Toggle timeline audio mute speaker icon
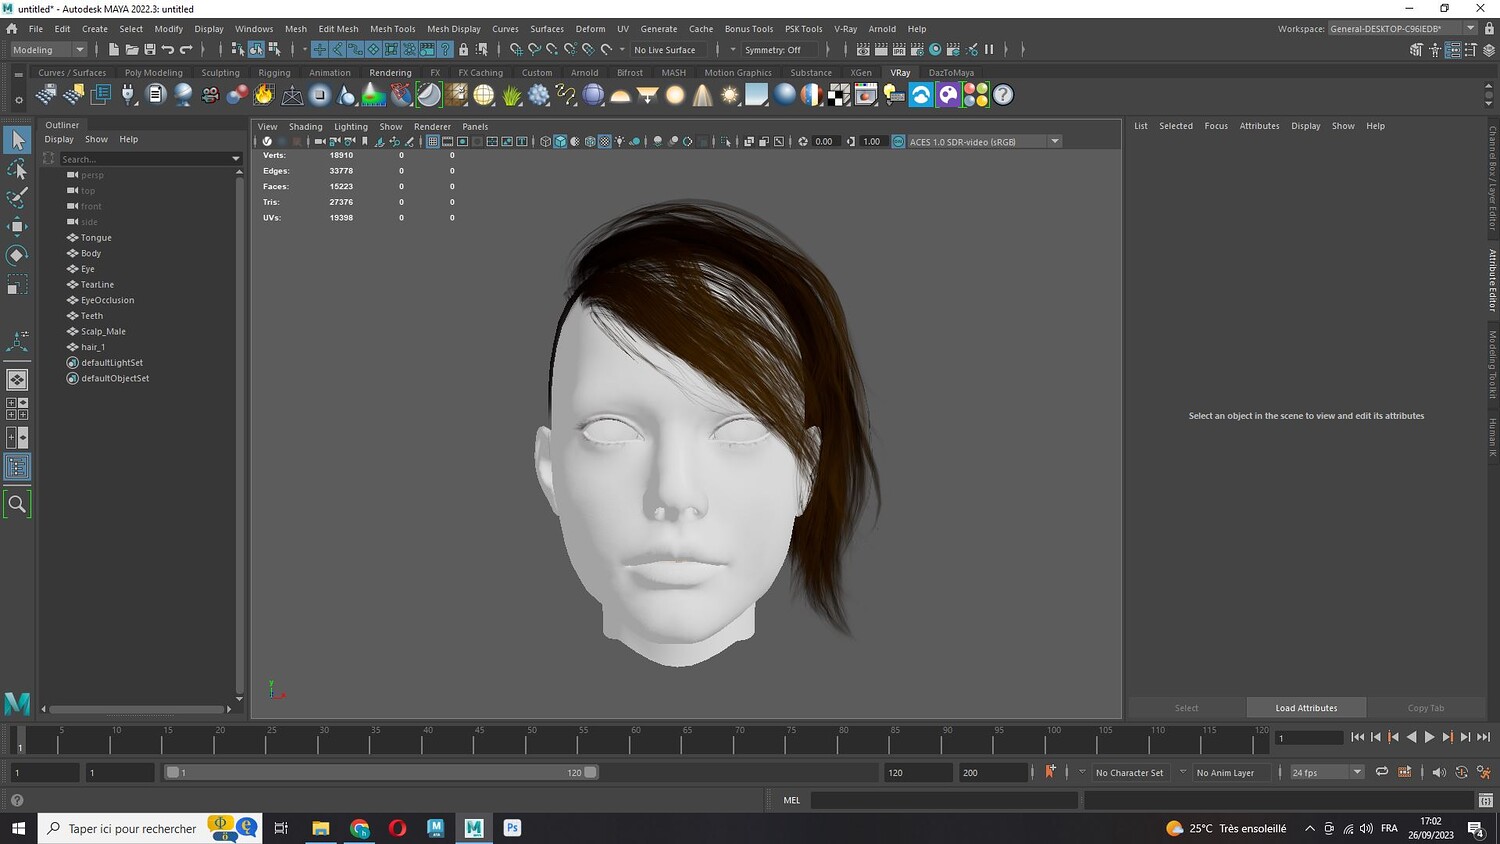 click(x=1438, y=772)
